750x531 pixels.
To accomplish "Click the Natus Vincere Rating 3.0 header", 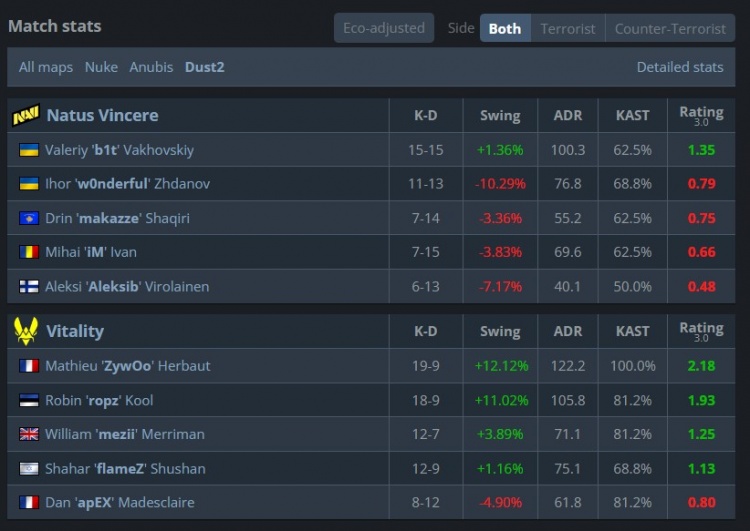I will 701,115.
